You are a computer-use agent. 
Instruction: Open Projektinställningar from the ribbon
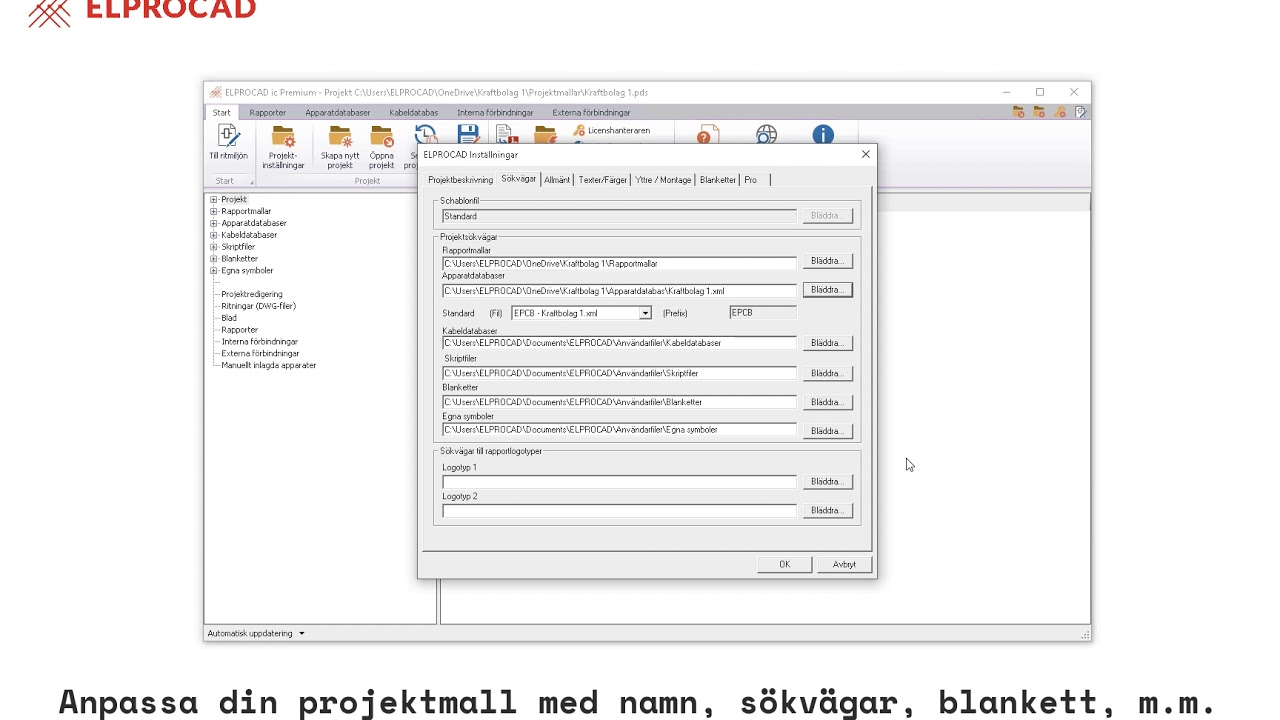tap(283, 147)
